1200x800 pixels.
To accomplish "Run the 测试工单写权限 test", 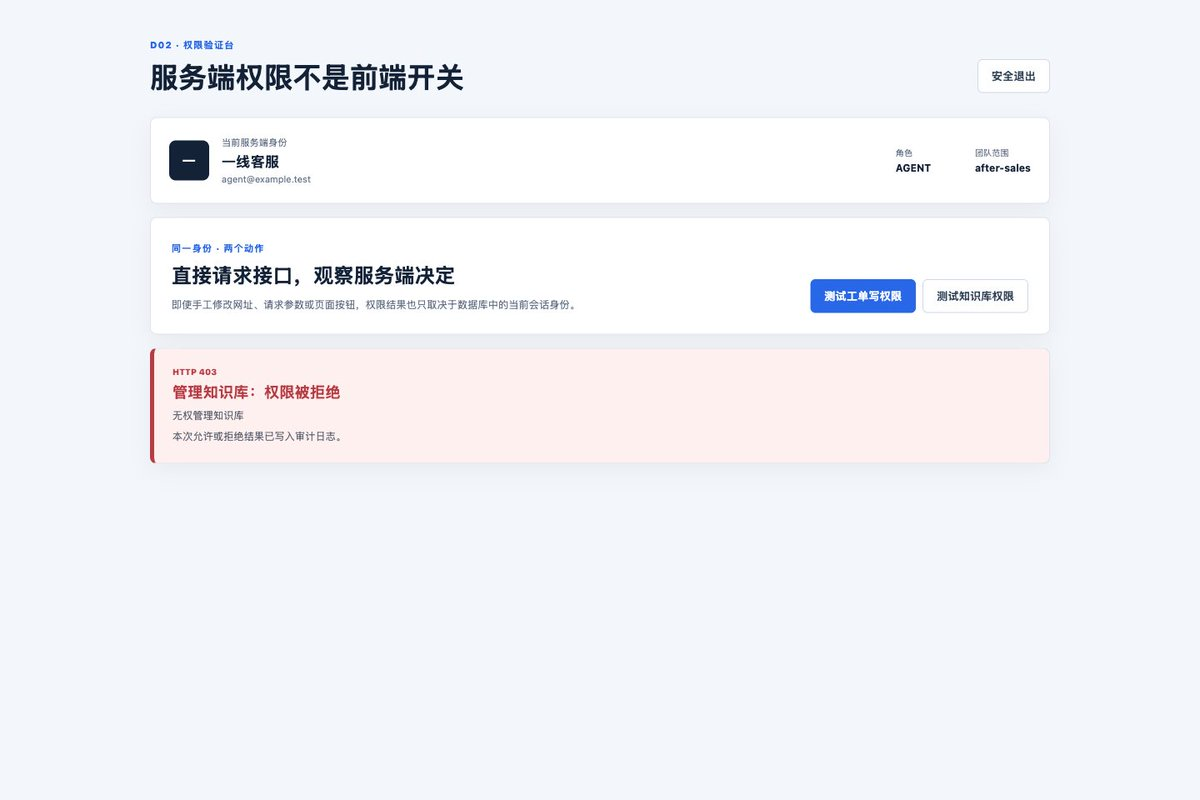I will [863, 296].
